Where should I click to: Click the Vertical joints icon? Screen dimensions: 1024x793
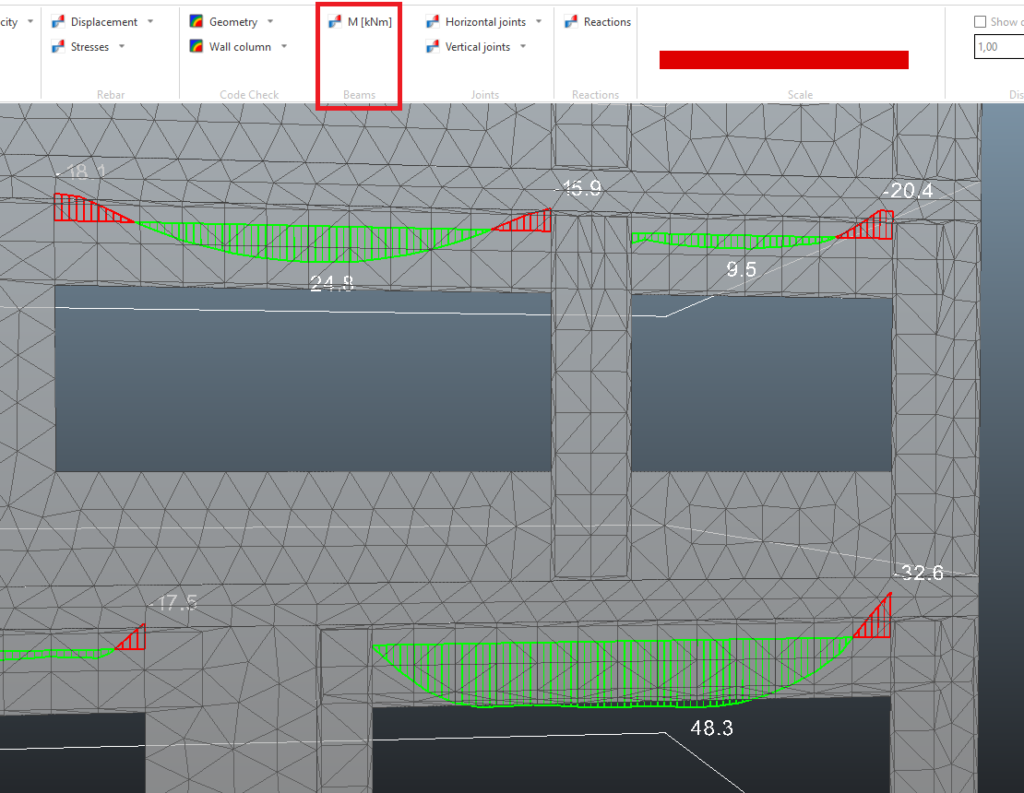433,47
